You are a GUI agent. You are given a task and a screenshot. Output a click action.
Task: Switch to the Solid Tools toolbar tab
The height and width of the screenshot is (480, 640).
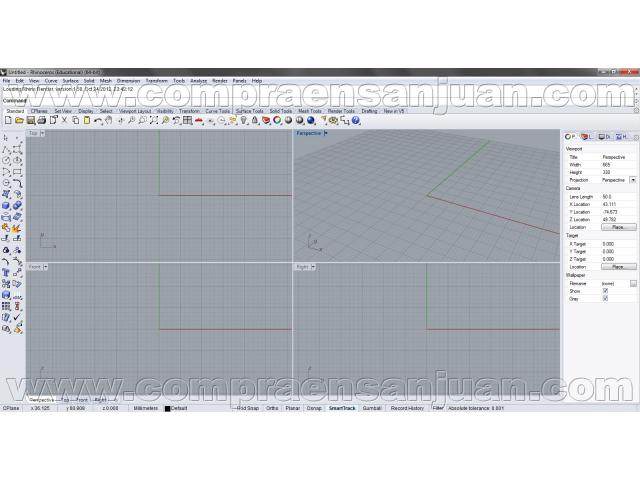click(x=281, y=111)
